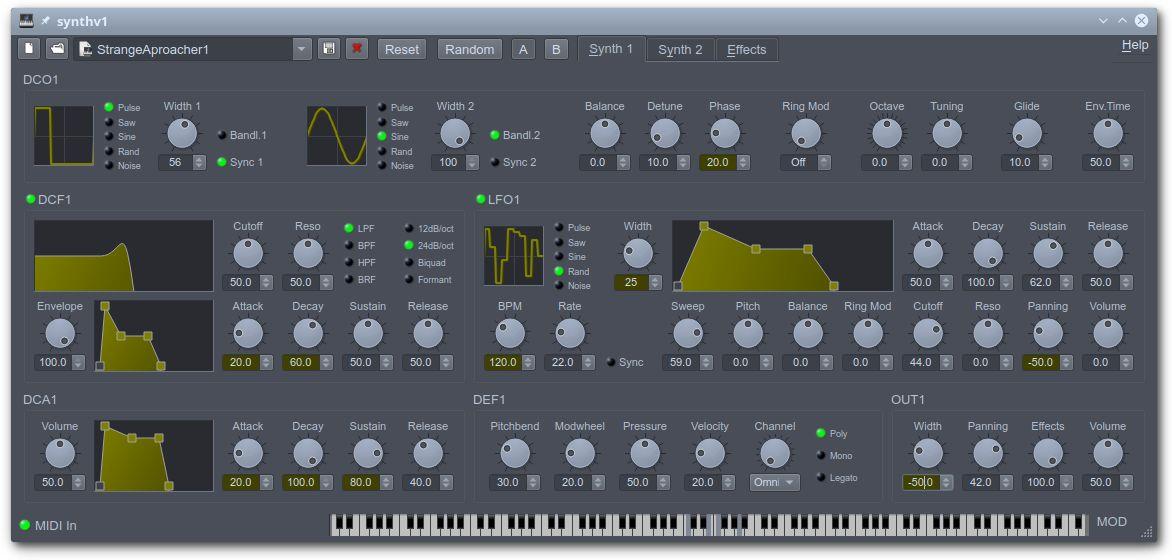Image resolution: width=1172 pixels, height=560 pixels.
Task: Click the New preset icon
Action: click(29, 49)
